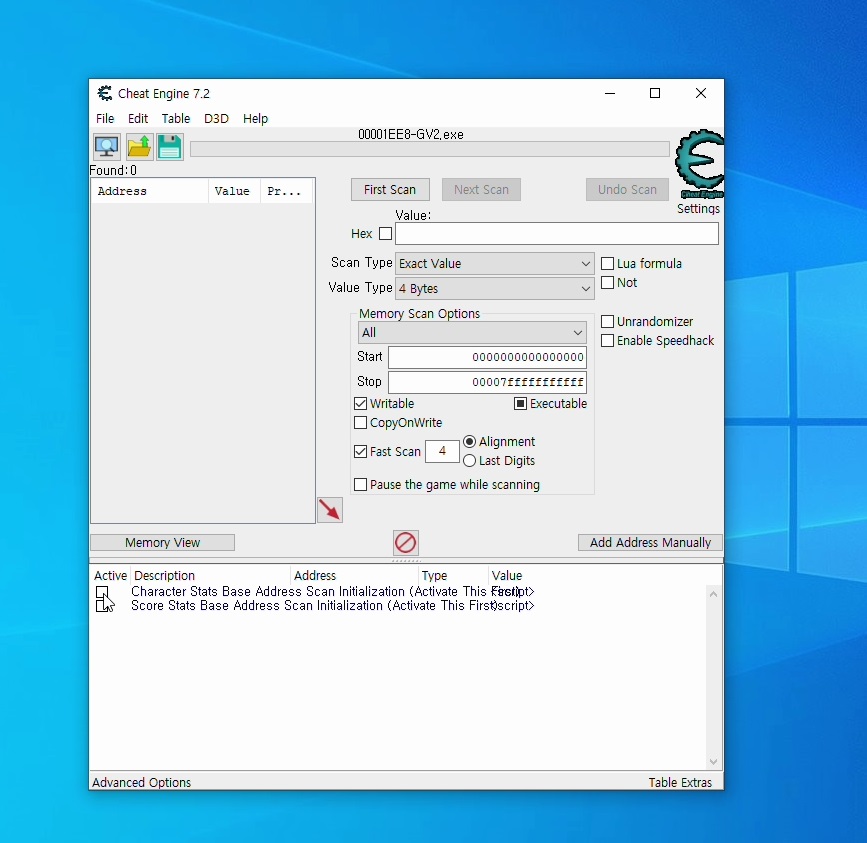The height and width of the screenshot is (843, 867).
Task: Click the address list scroll down arrow
Action: click(713, 762)
